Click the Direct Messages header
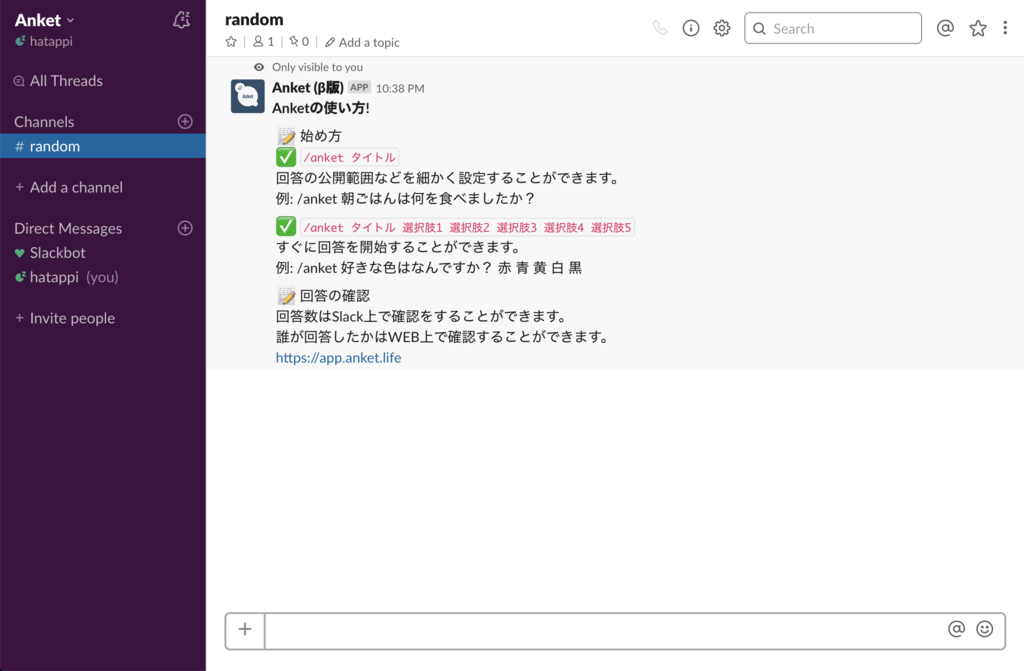The width and height of the screenshot is (1024, 671). [x=68, y=228]
